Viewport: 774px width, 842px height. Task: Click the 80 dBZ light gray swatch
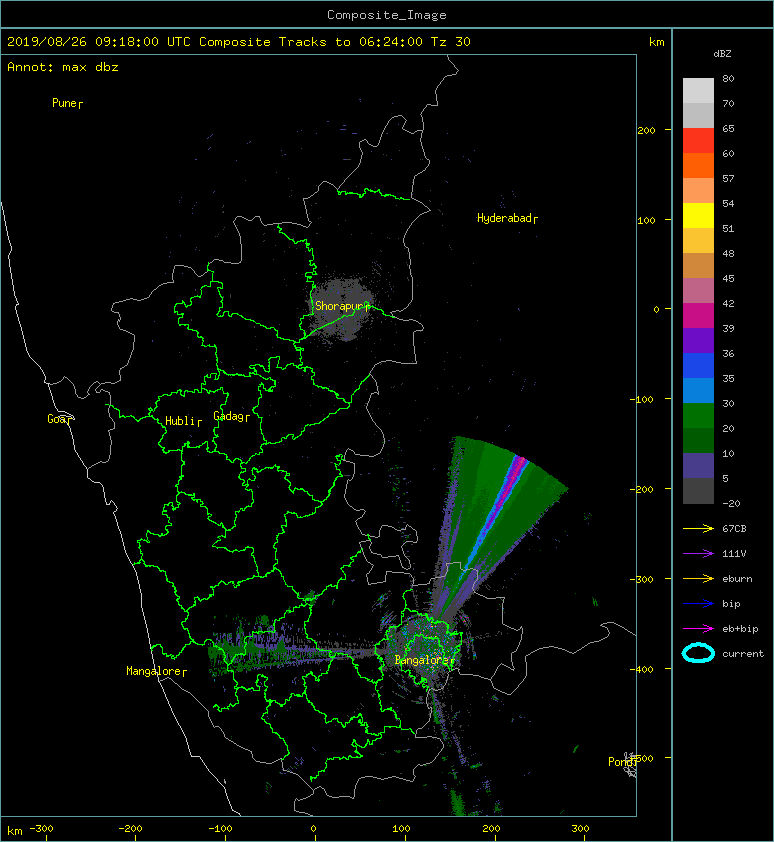click(x=698, y=90)
